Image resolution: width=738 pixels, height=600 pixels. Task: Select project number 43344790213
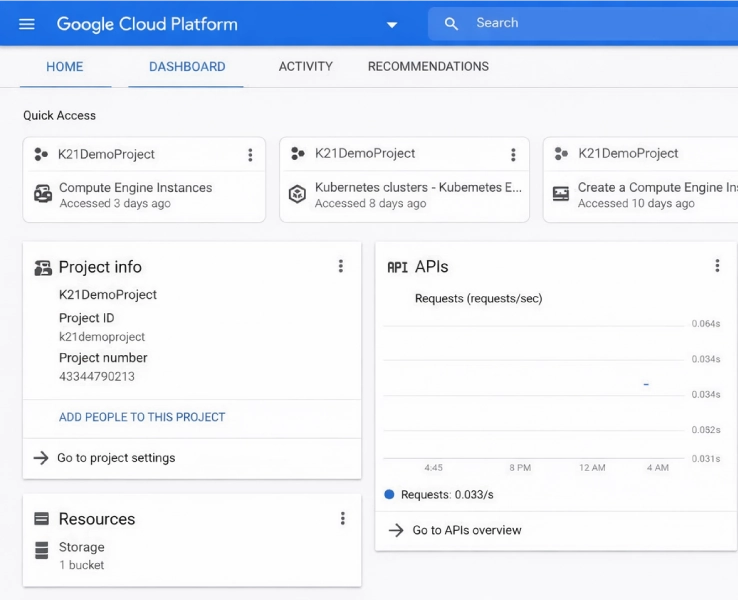click(x=97, y=376)
